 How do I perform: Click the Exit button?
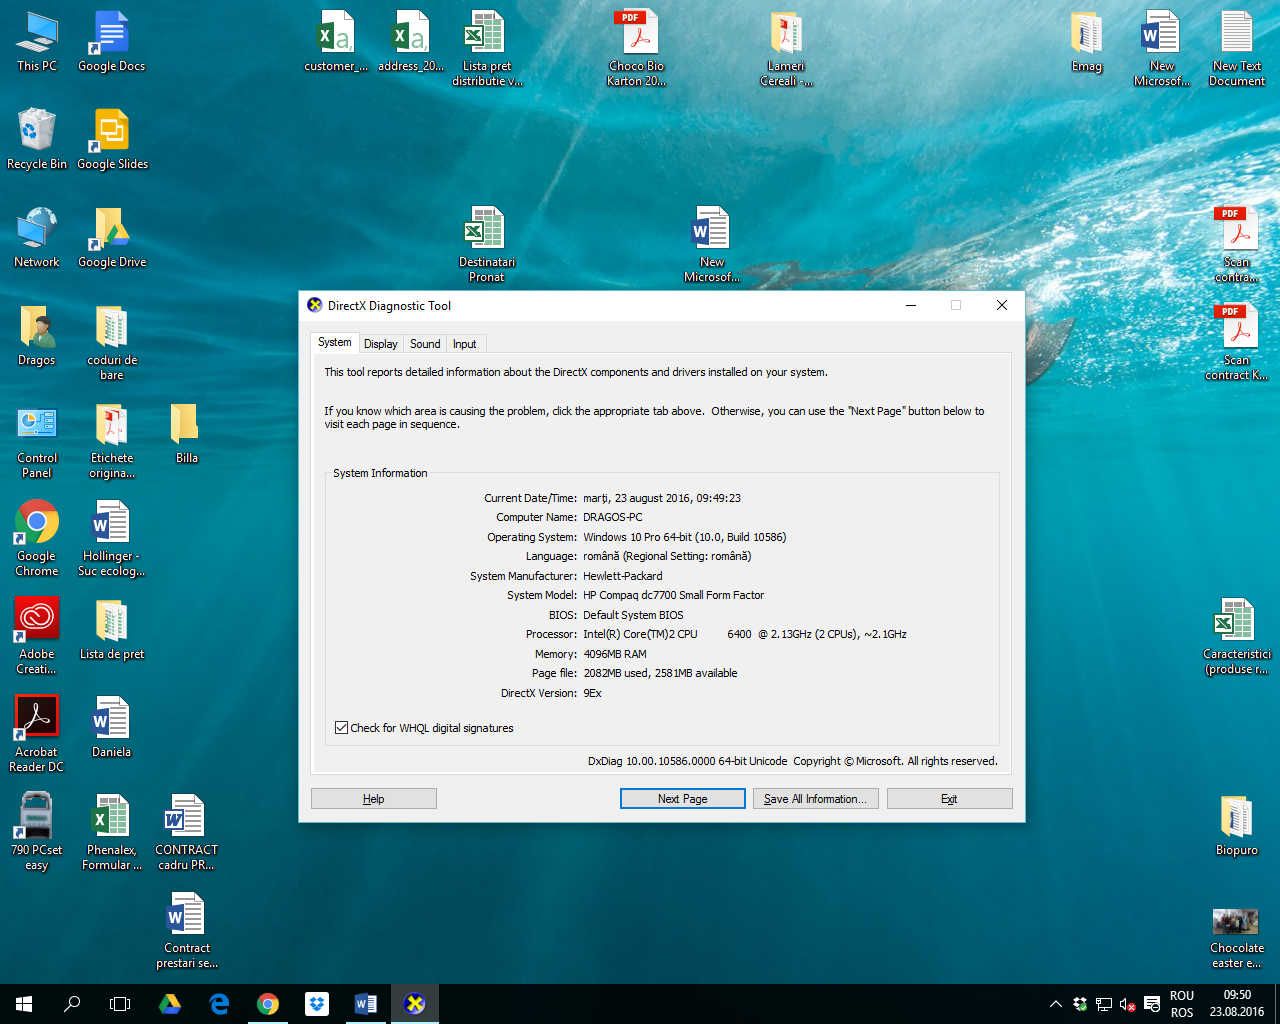(948, 799)
